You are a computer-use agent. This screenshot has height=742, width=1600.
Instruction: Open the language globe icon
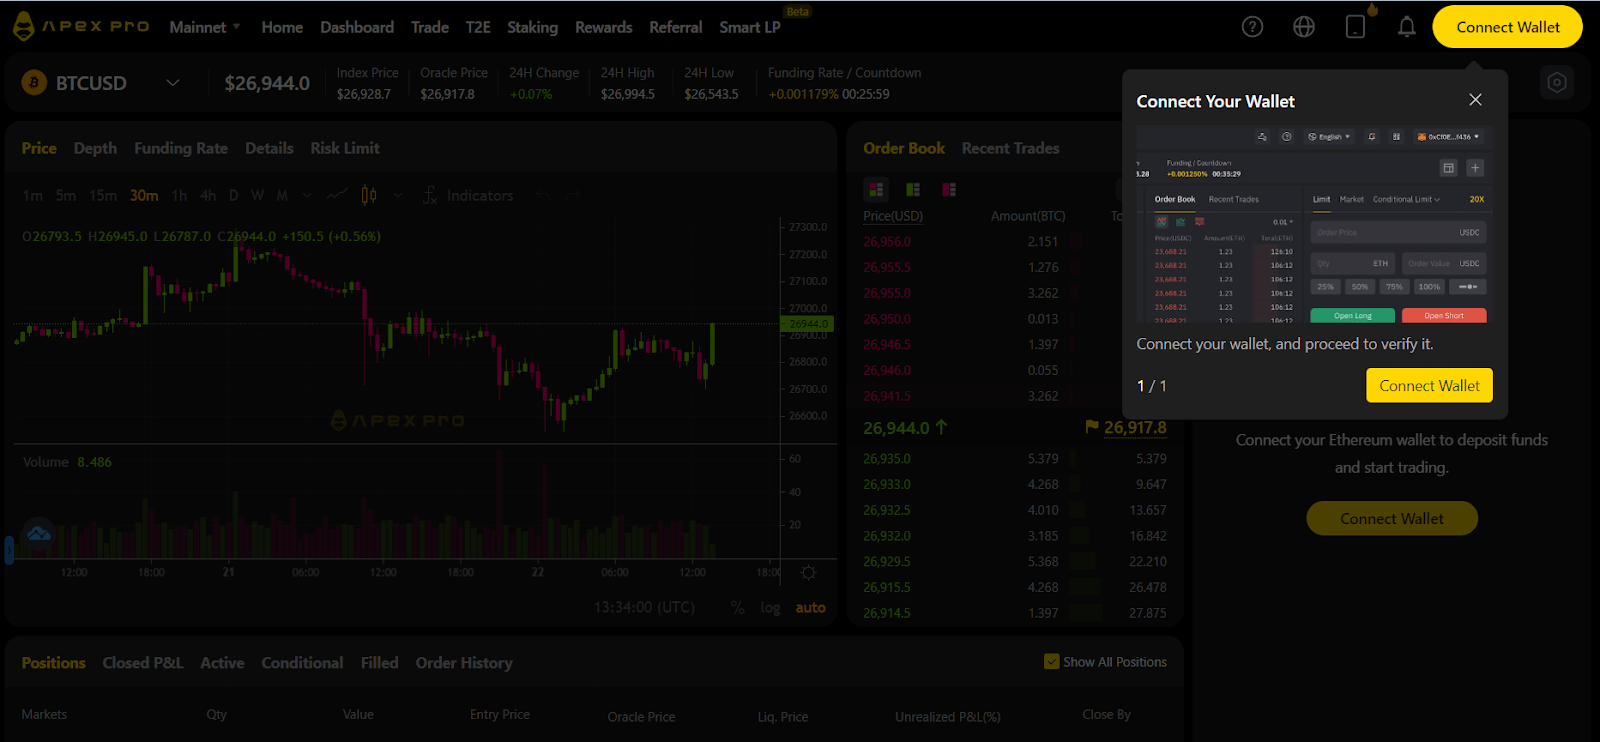click(1304, 27)
